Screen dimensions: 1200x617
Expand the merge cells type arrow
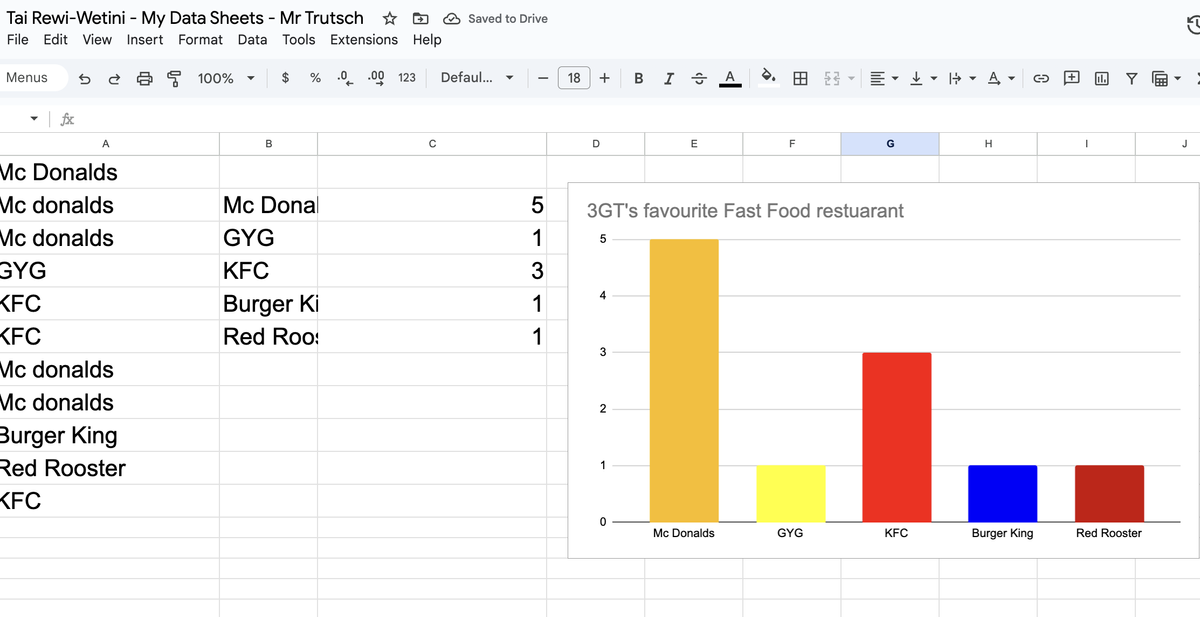[x=851, y=78]
